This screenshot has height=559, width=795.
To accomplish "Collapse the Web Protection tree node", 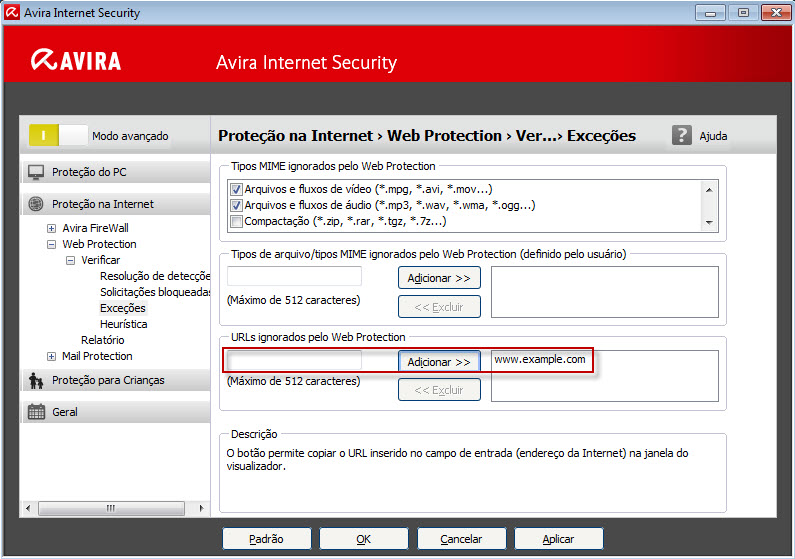I will click(51, 244).
